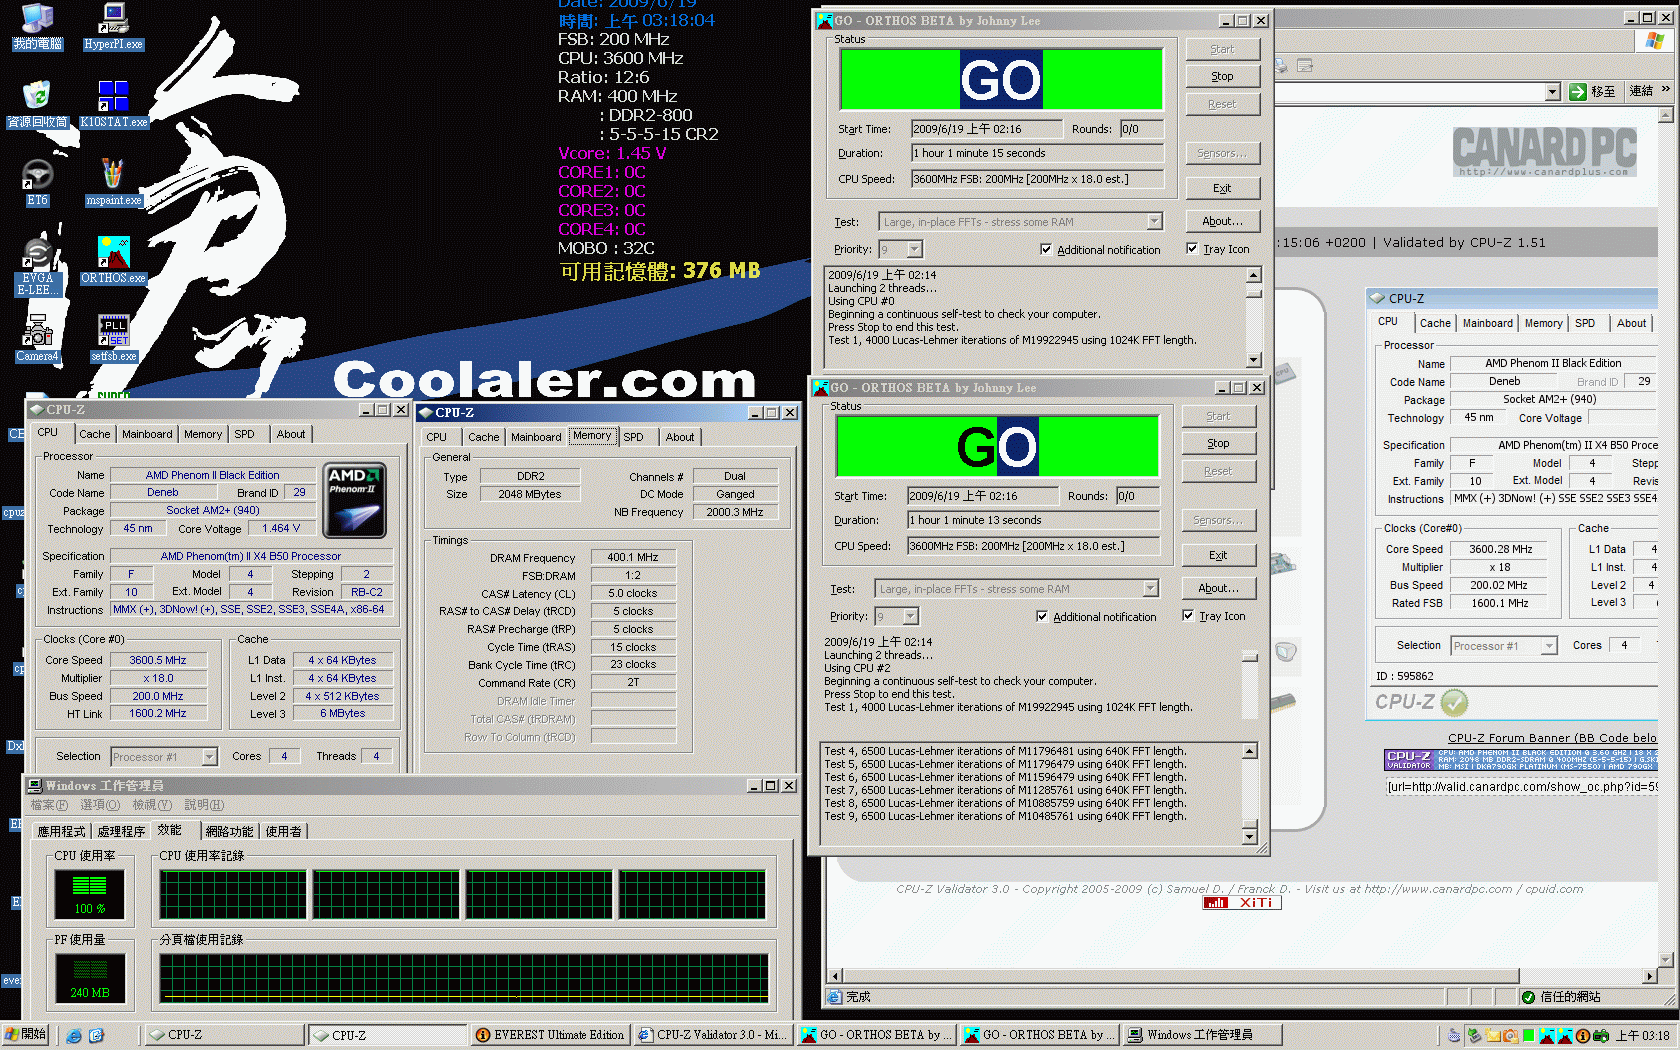The image size is (1680, 1050).
Task: Open the setfsb.exe desktop icon
Action: [113, 338]
